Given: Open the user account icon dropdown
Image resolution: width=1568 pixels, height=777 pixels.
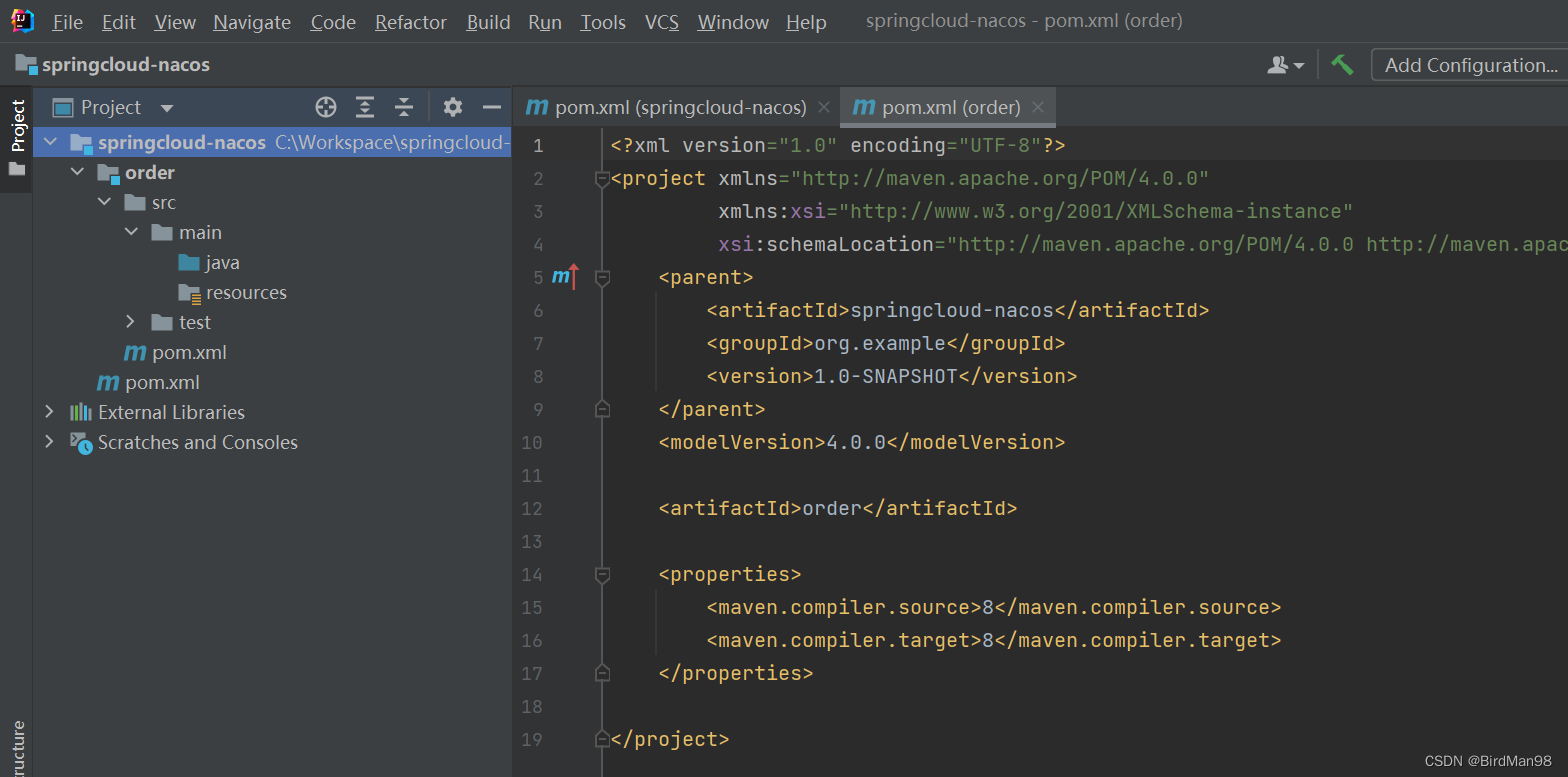Looking at the screenshot, I should point(1285,65).
